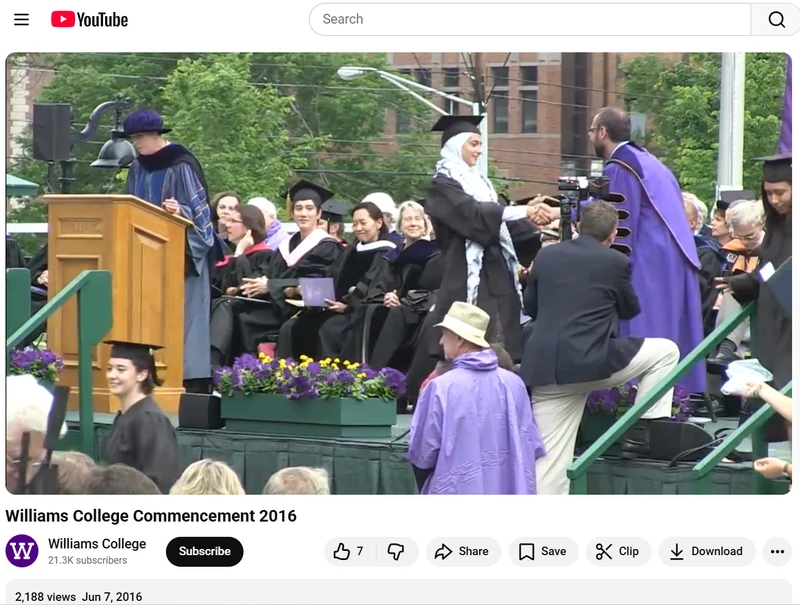Click the YouTube home logo
This screenshot has height=605, width=800.
point(90,19)
